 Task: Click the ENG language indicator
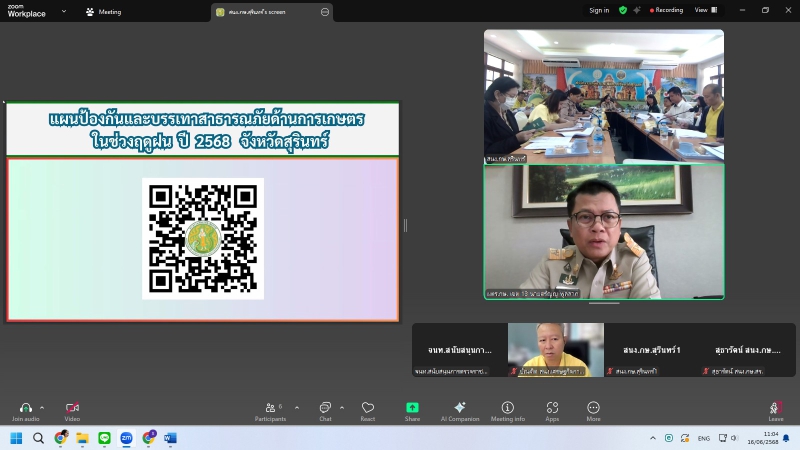pyautogui.click(x=704, y=438)
